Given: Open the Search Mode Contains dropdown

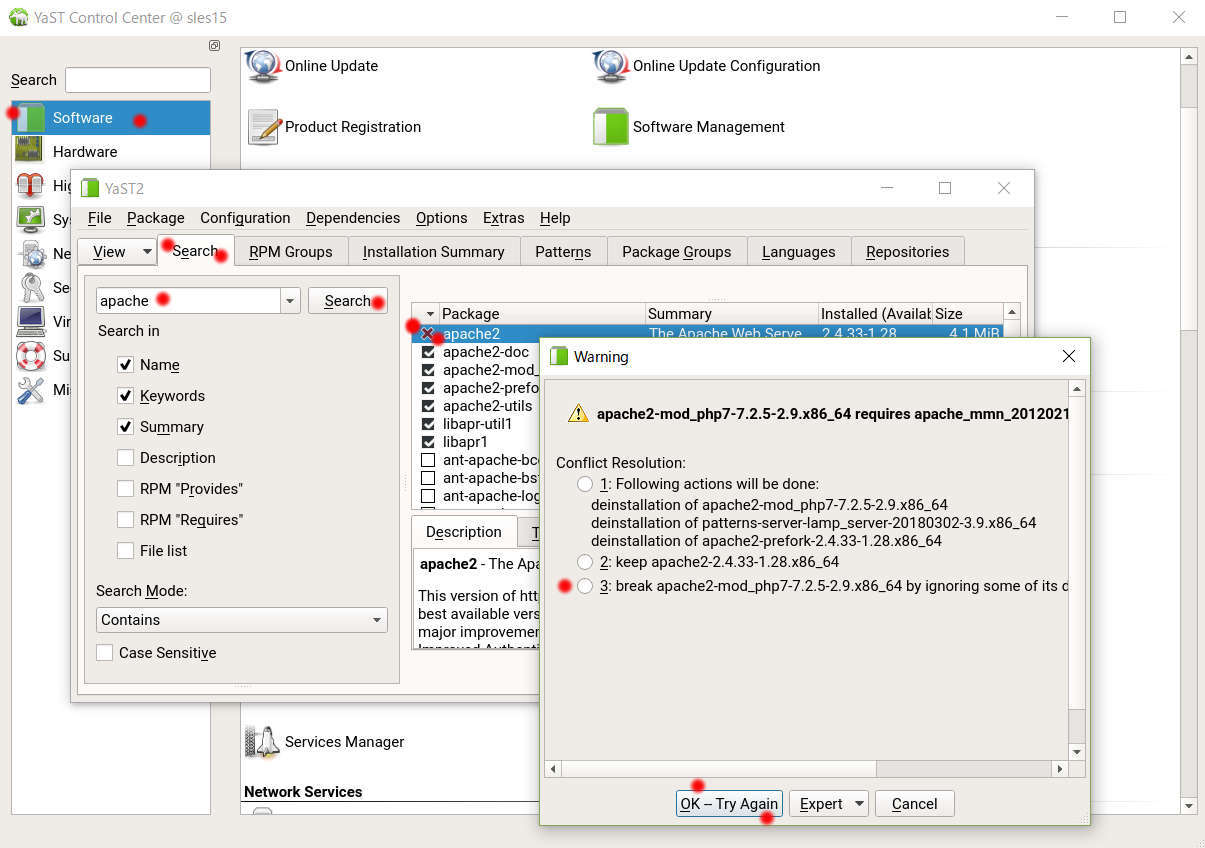Looking at the screenshot, I should coord(242,620).
